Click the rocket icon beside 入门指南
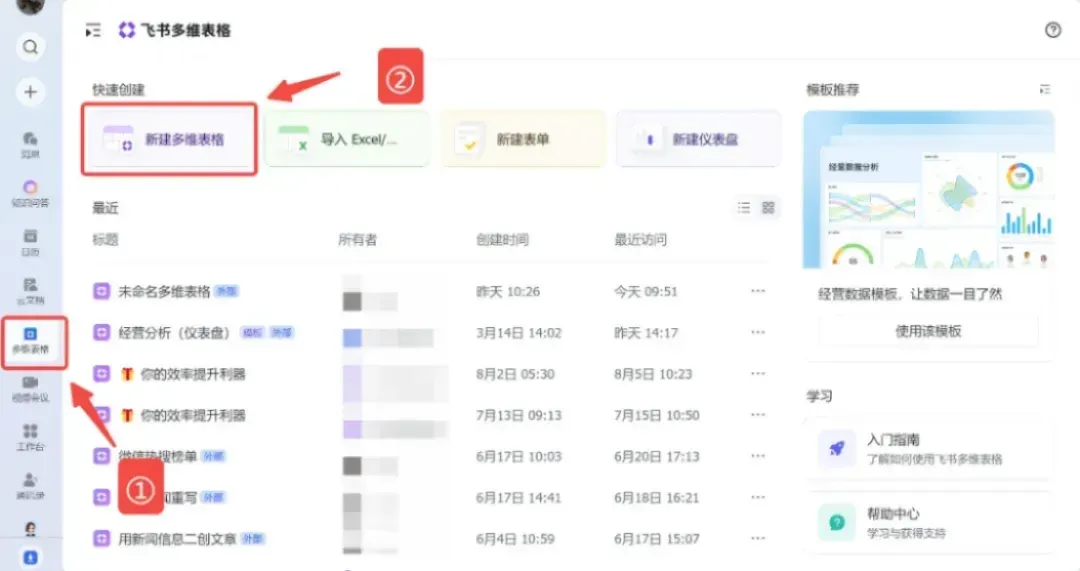The width and height of the screenshot is (1080, 571). pyautogui.click(x=837, y=448)
